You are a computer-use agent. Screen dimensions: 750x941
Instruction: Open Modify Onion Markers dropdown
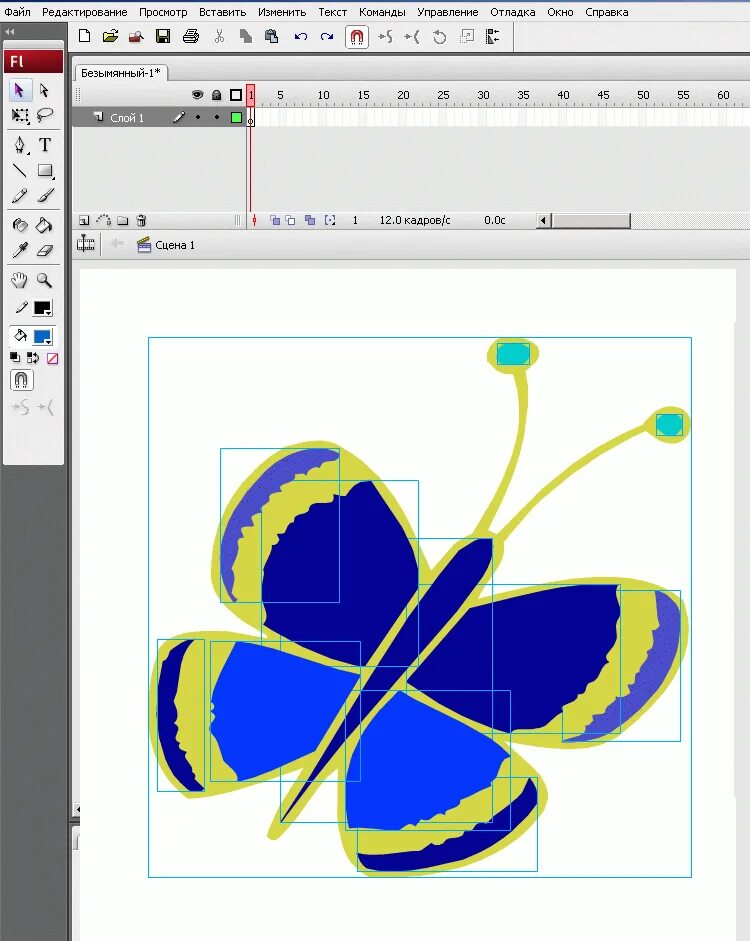pyautogui.click(x=330, y=220)
